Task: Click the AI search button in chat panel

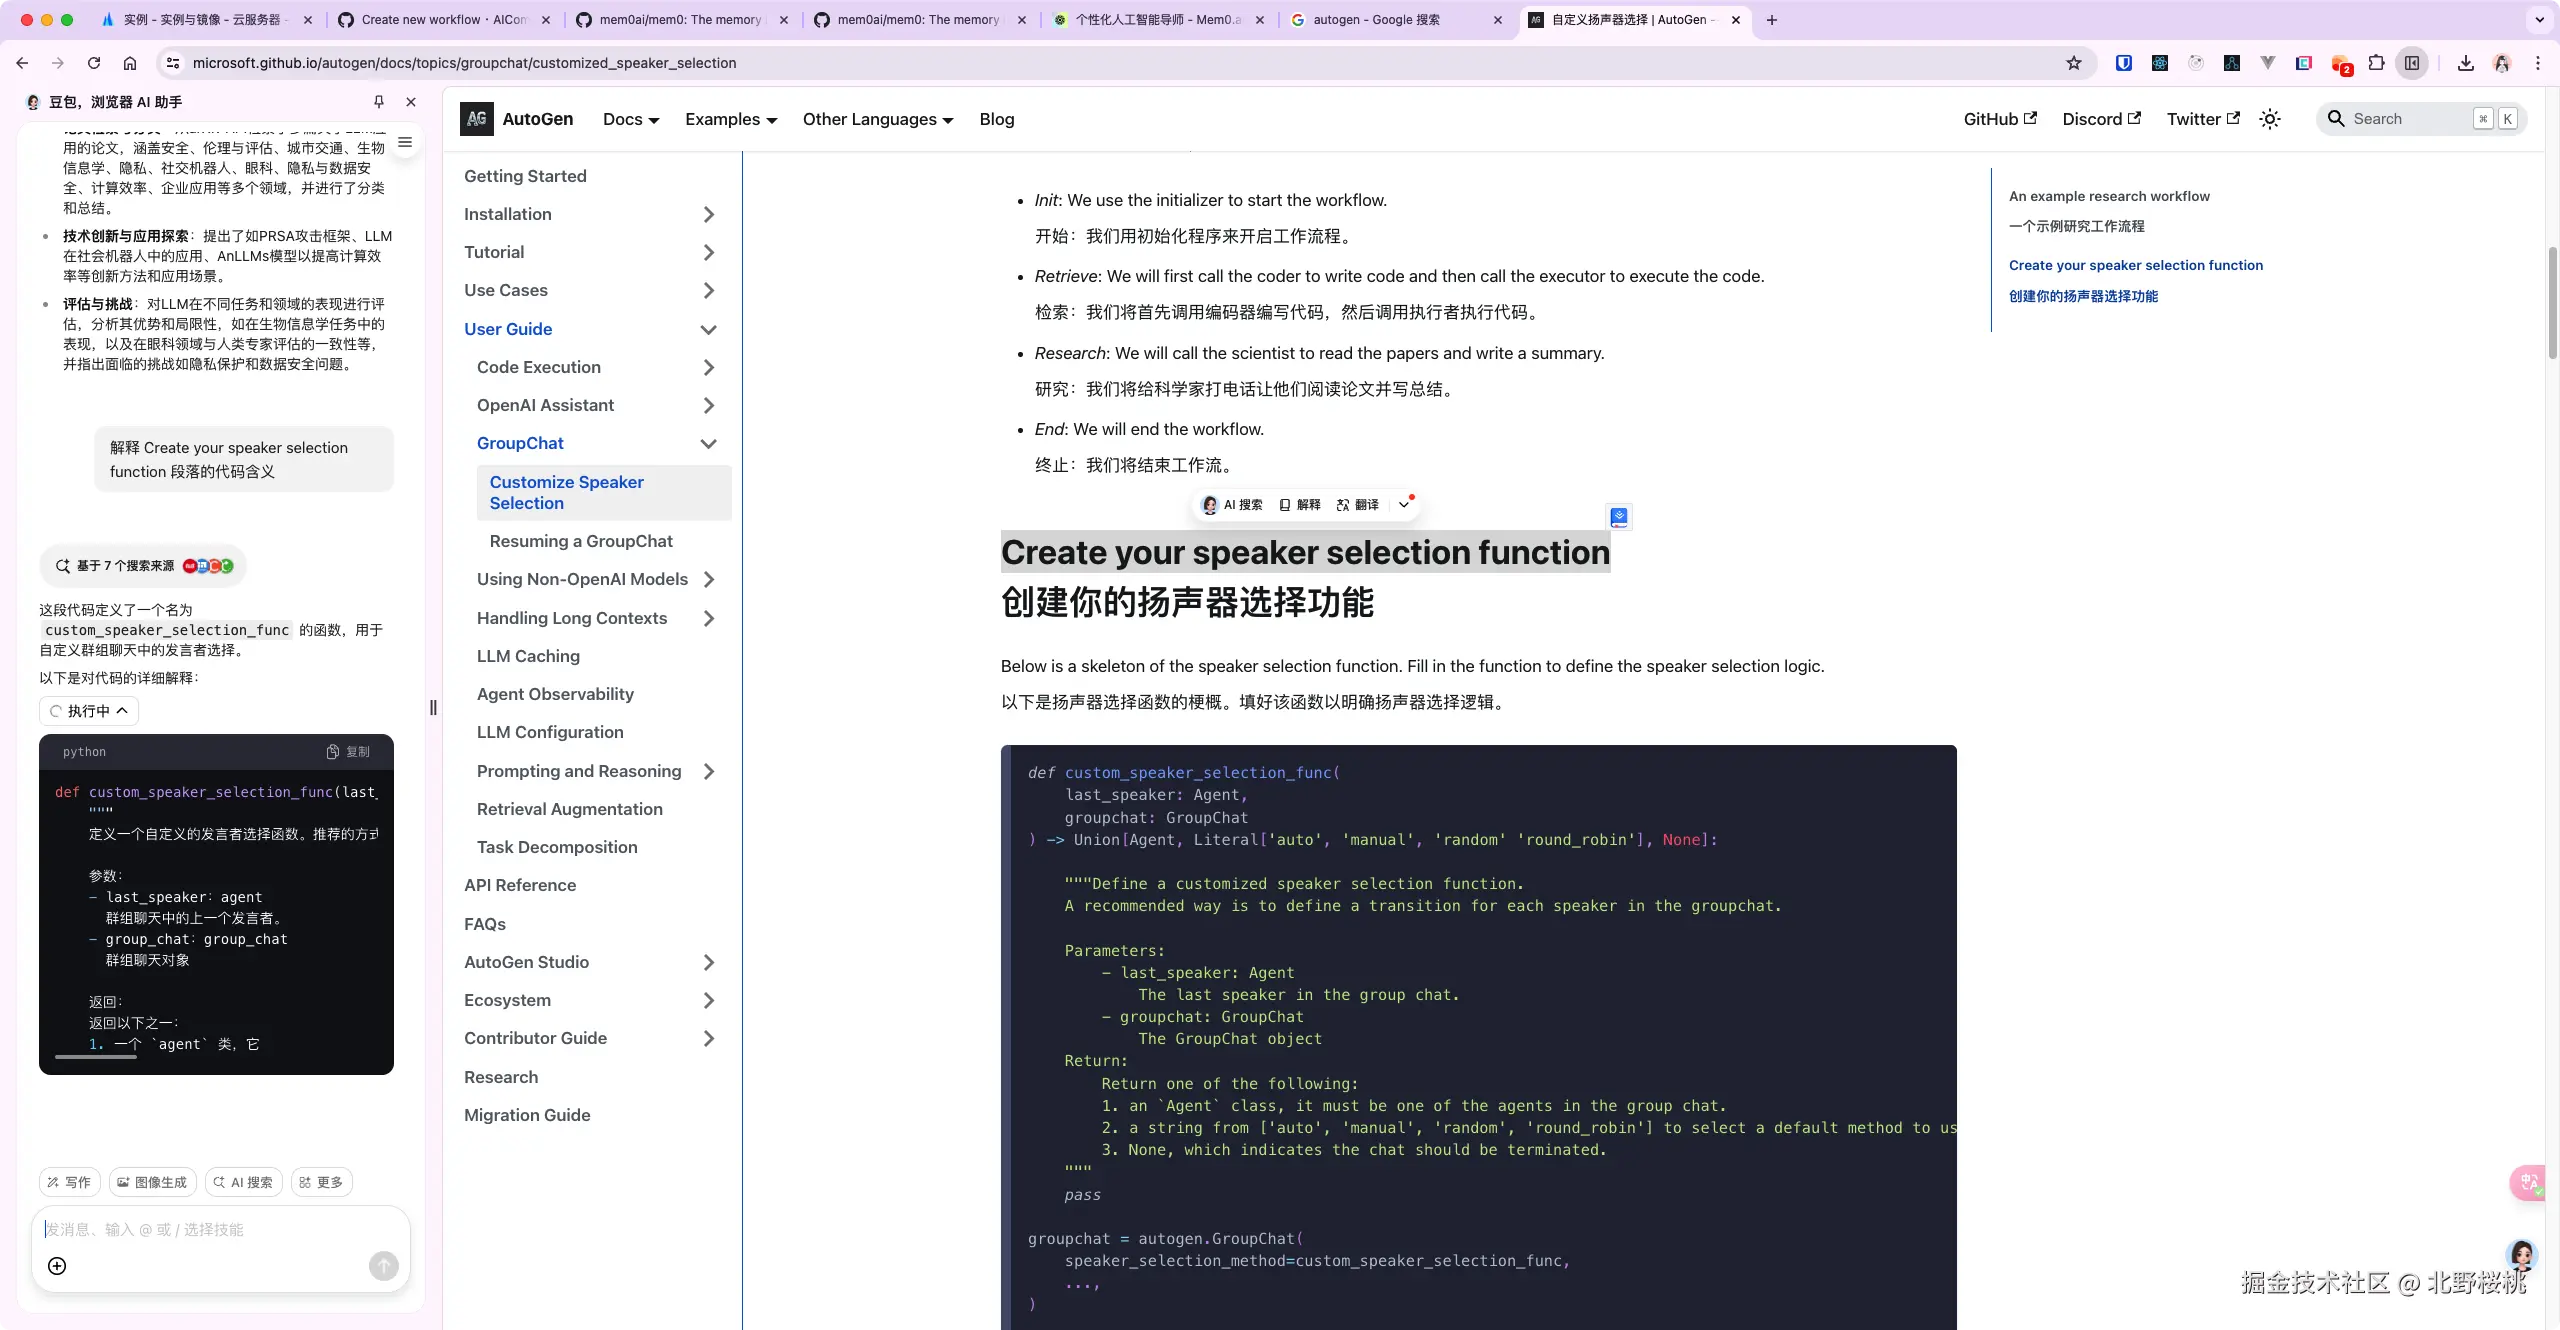Action: (243, 1182)
